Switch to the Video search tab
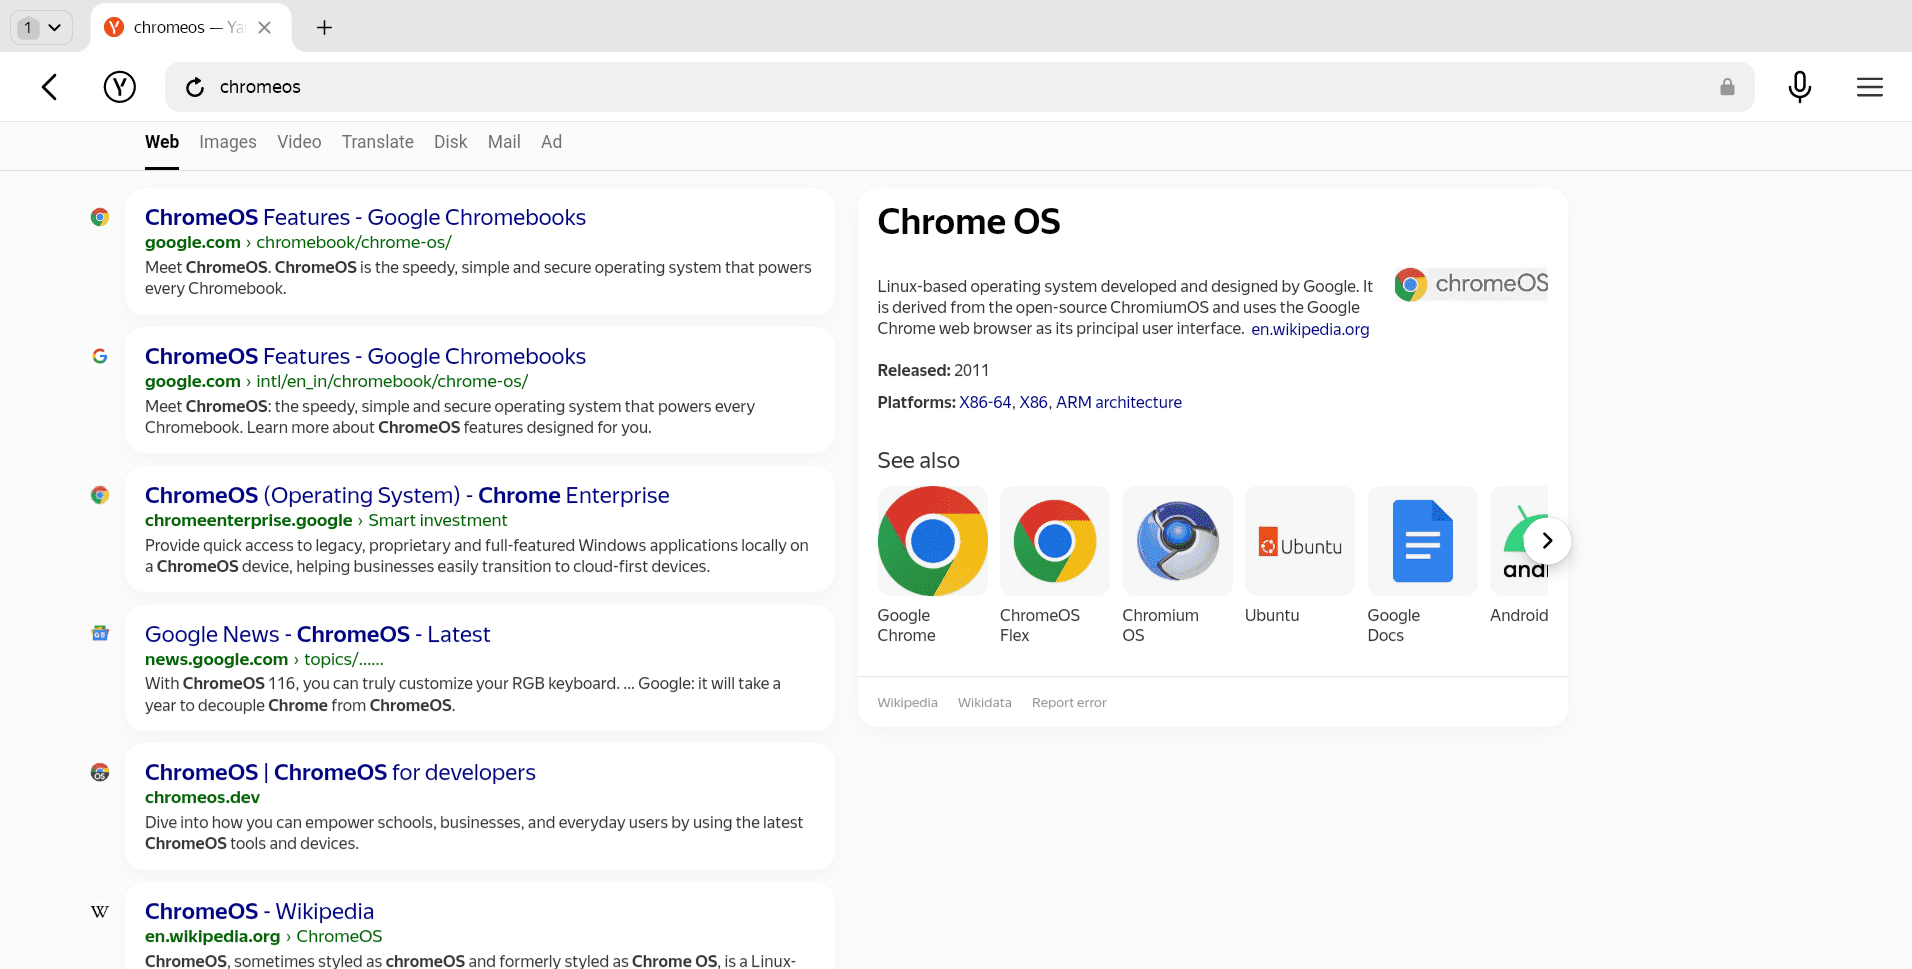Viewport: 1912px width, 969px height. click(299, 142)
